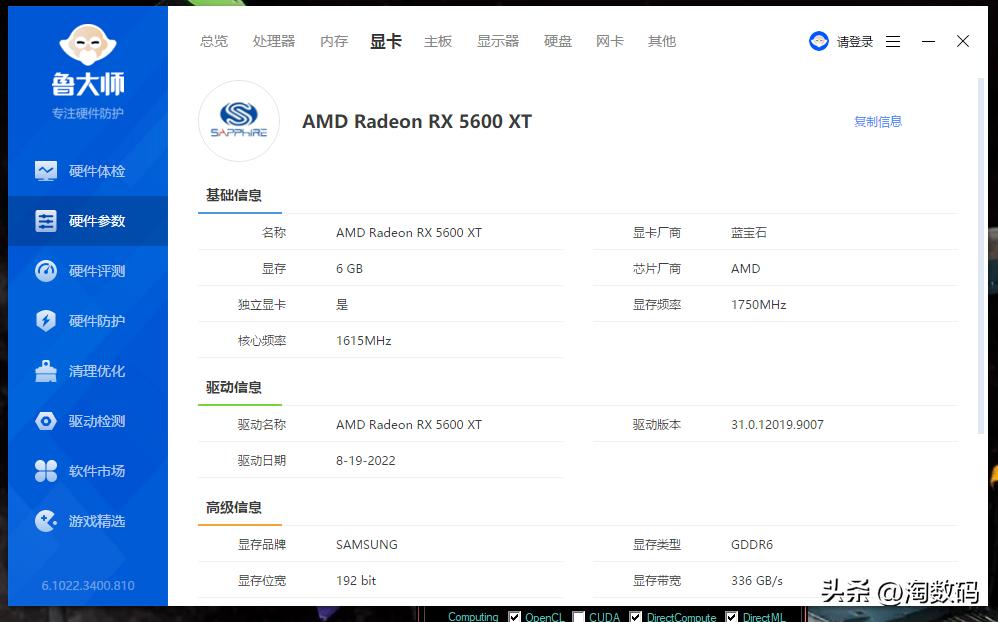
Task: Click the 清理优化 cleanup optimization icon
Action: (87, 371)
